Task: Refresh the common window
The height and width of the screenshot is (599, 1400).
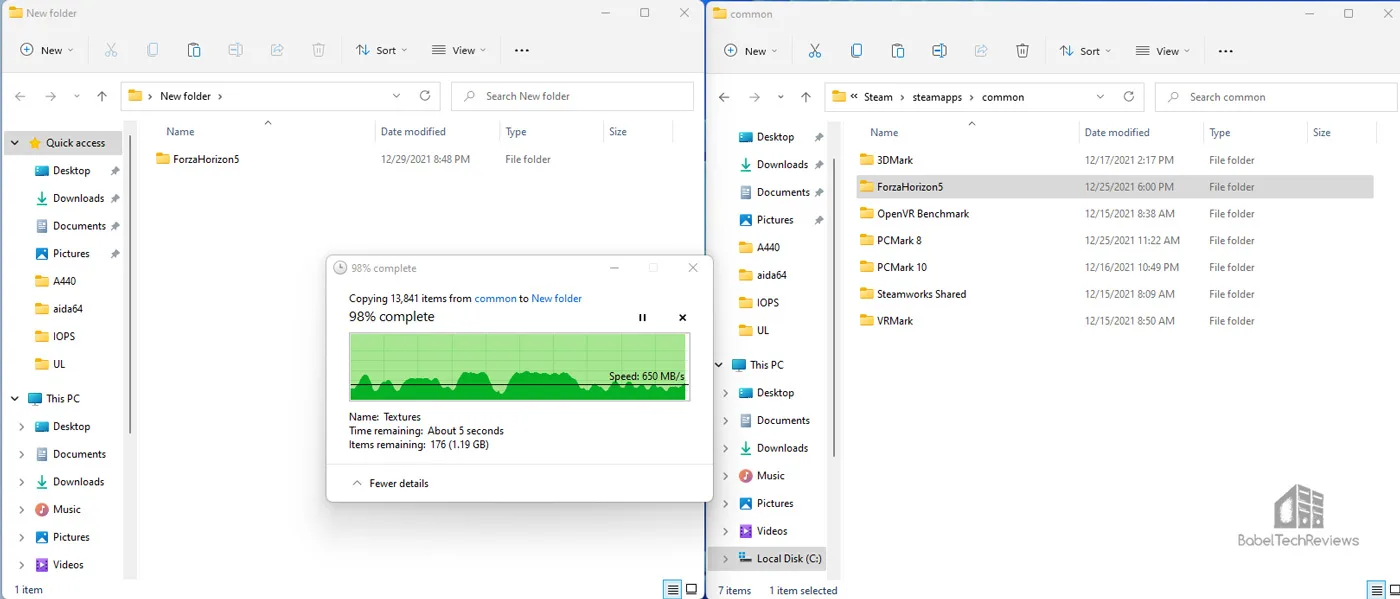Action: [1129, 97]
